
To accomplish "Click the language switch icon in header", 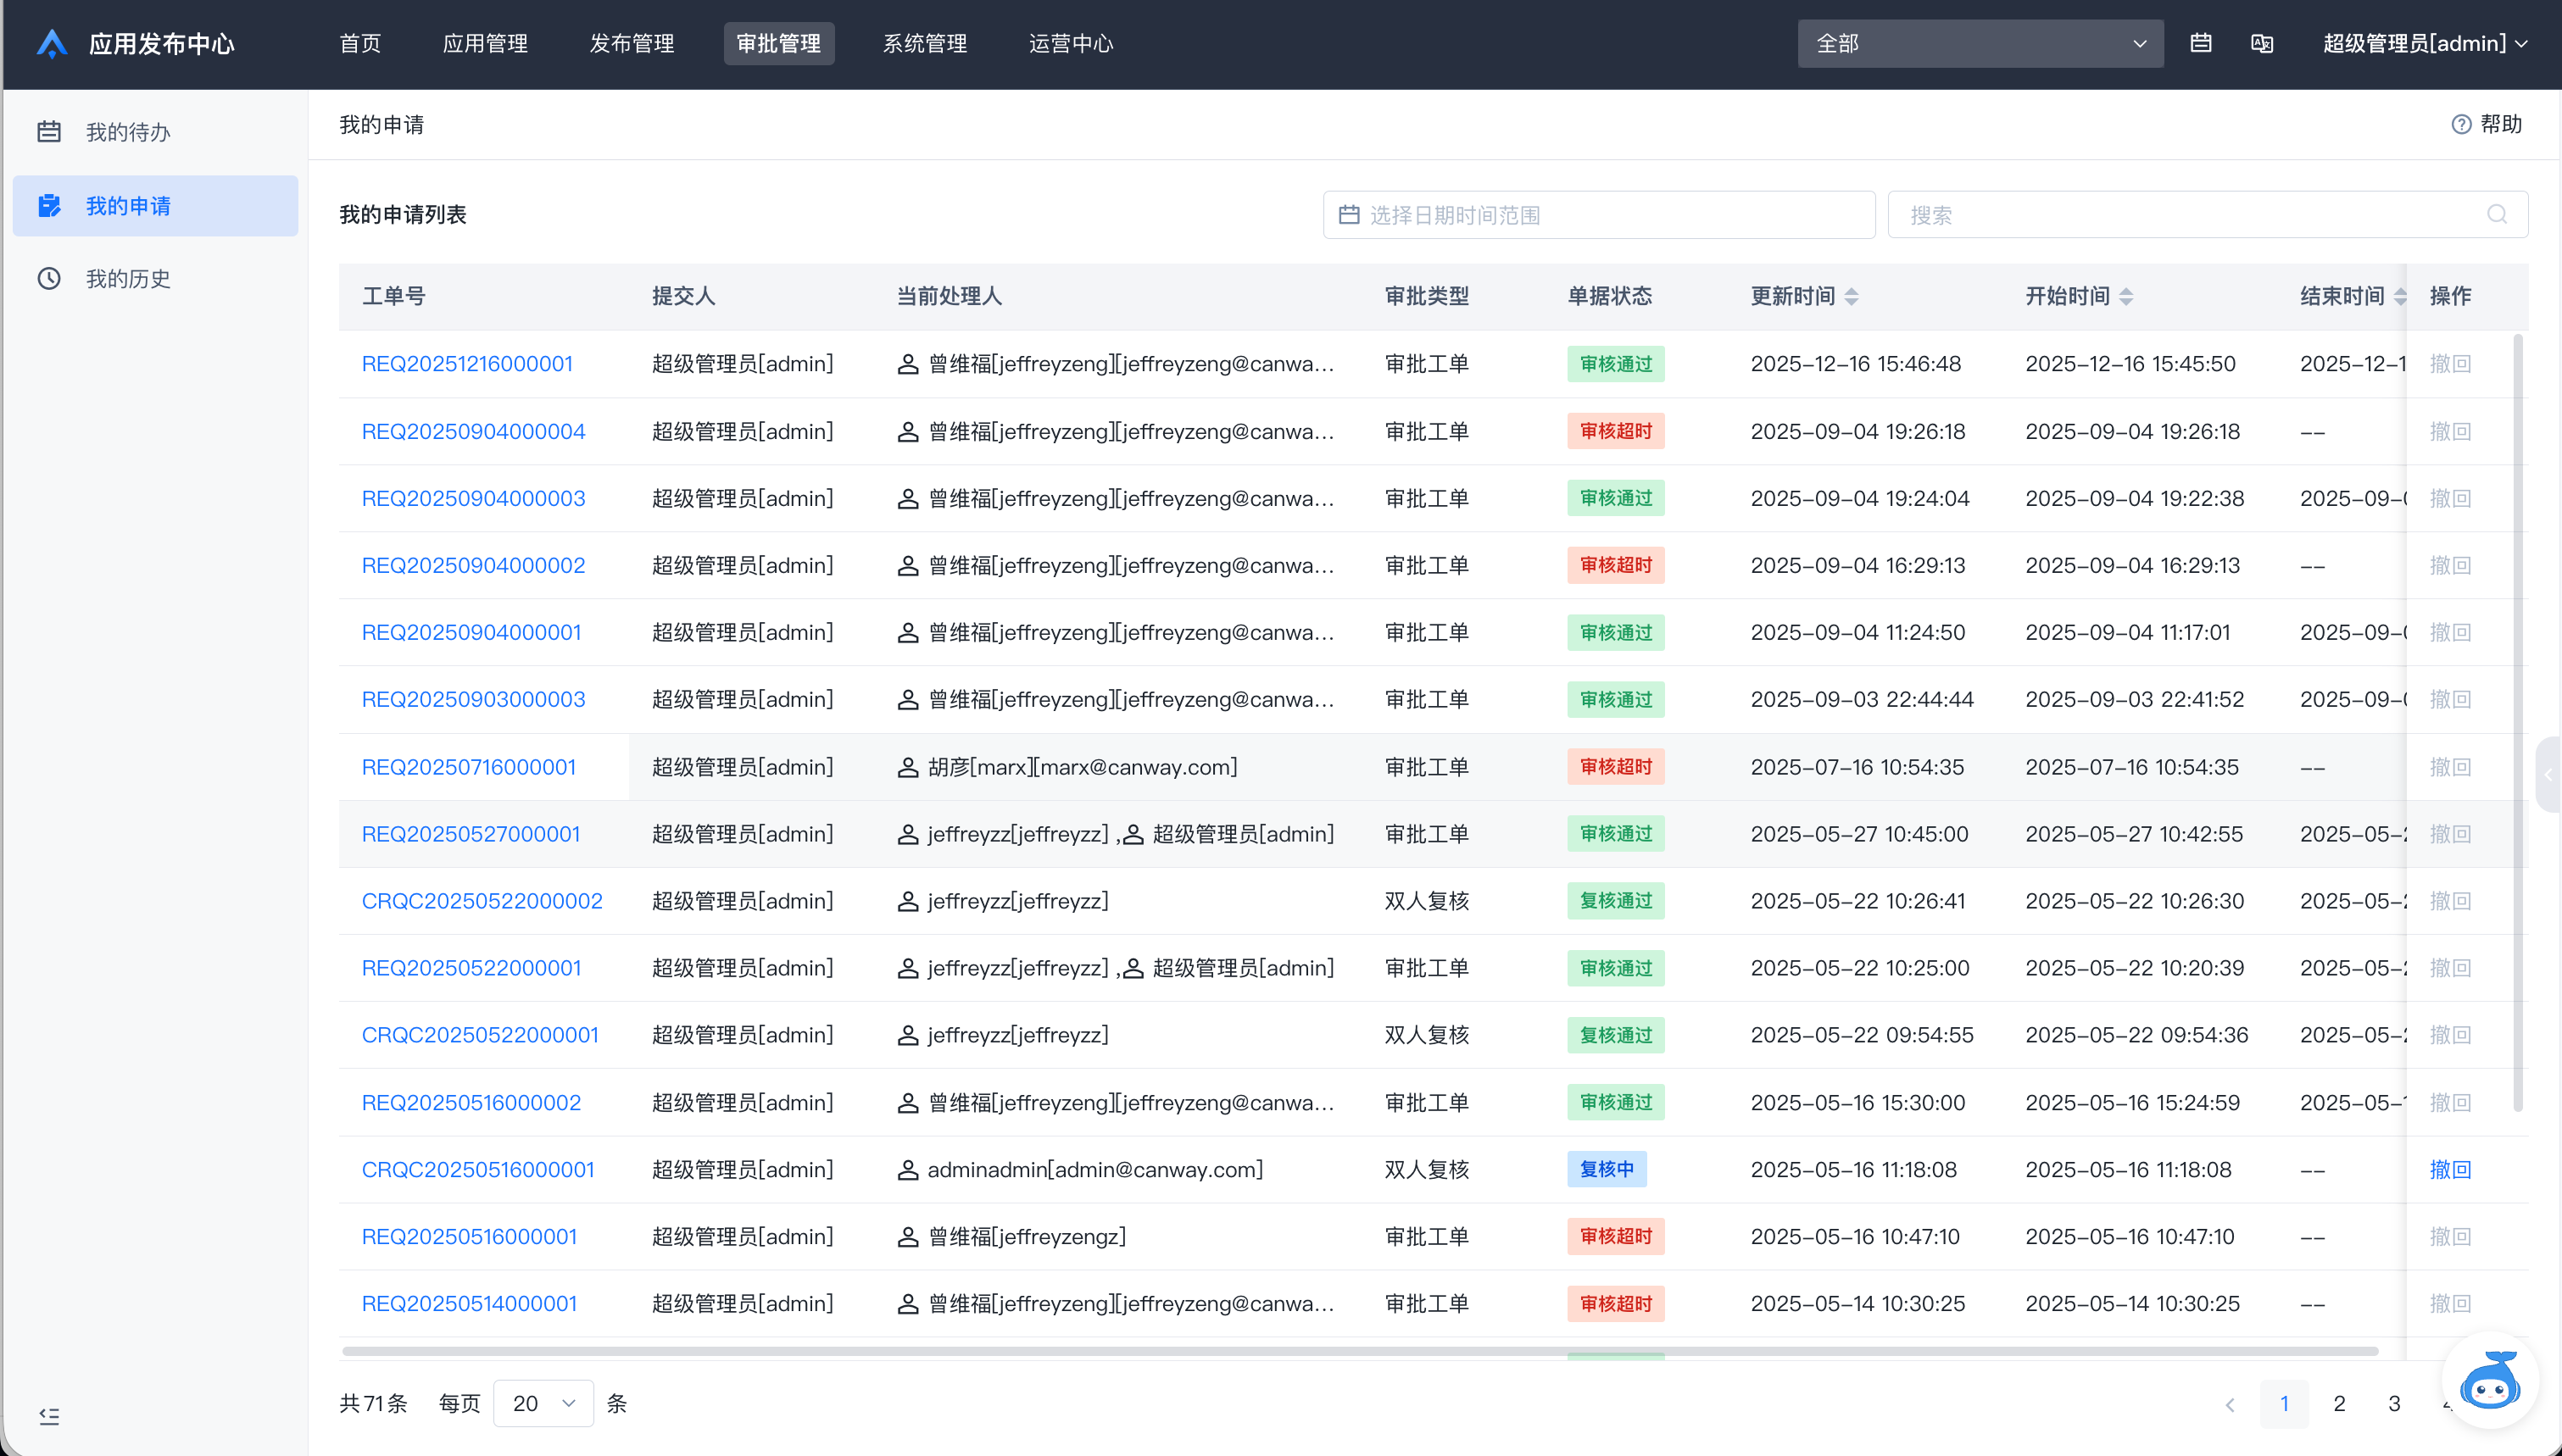I will click(x=2262, y=44).
